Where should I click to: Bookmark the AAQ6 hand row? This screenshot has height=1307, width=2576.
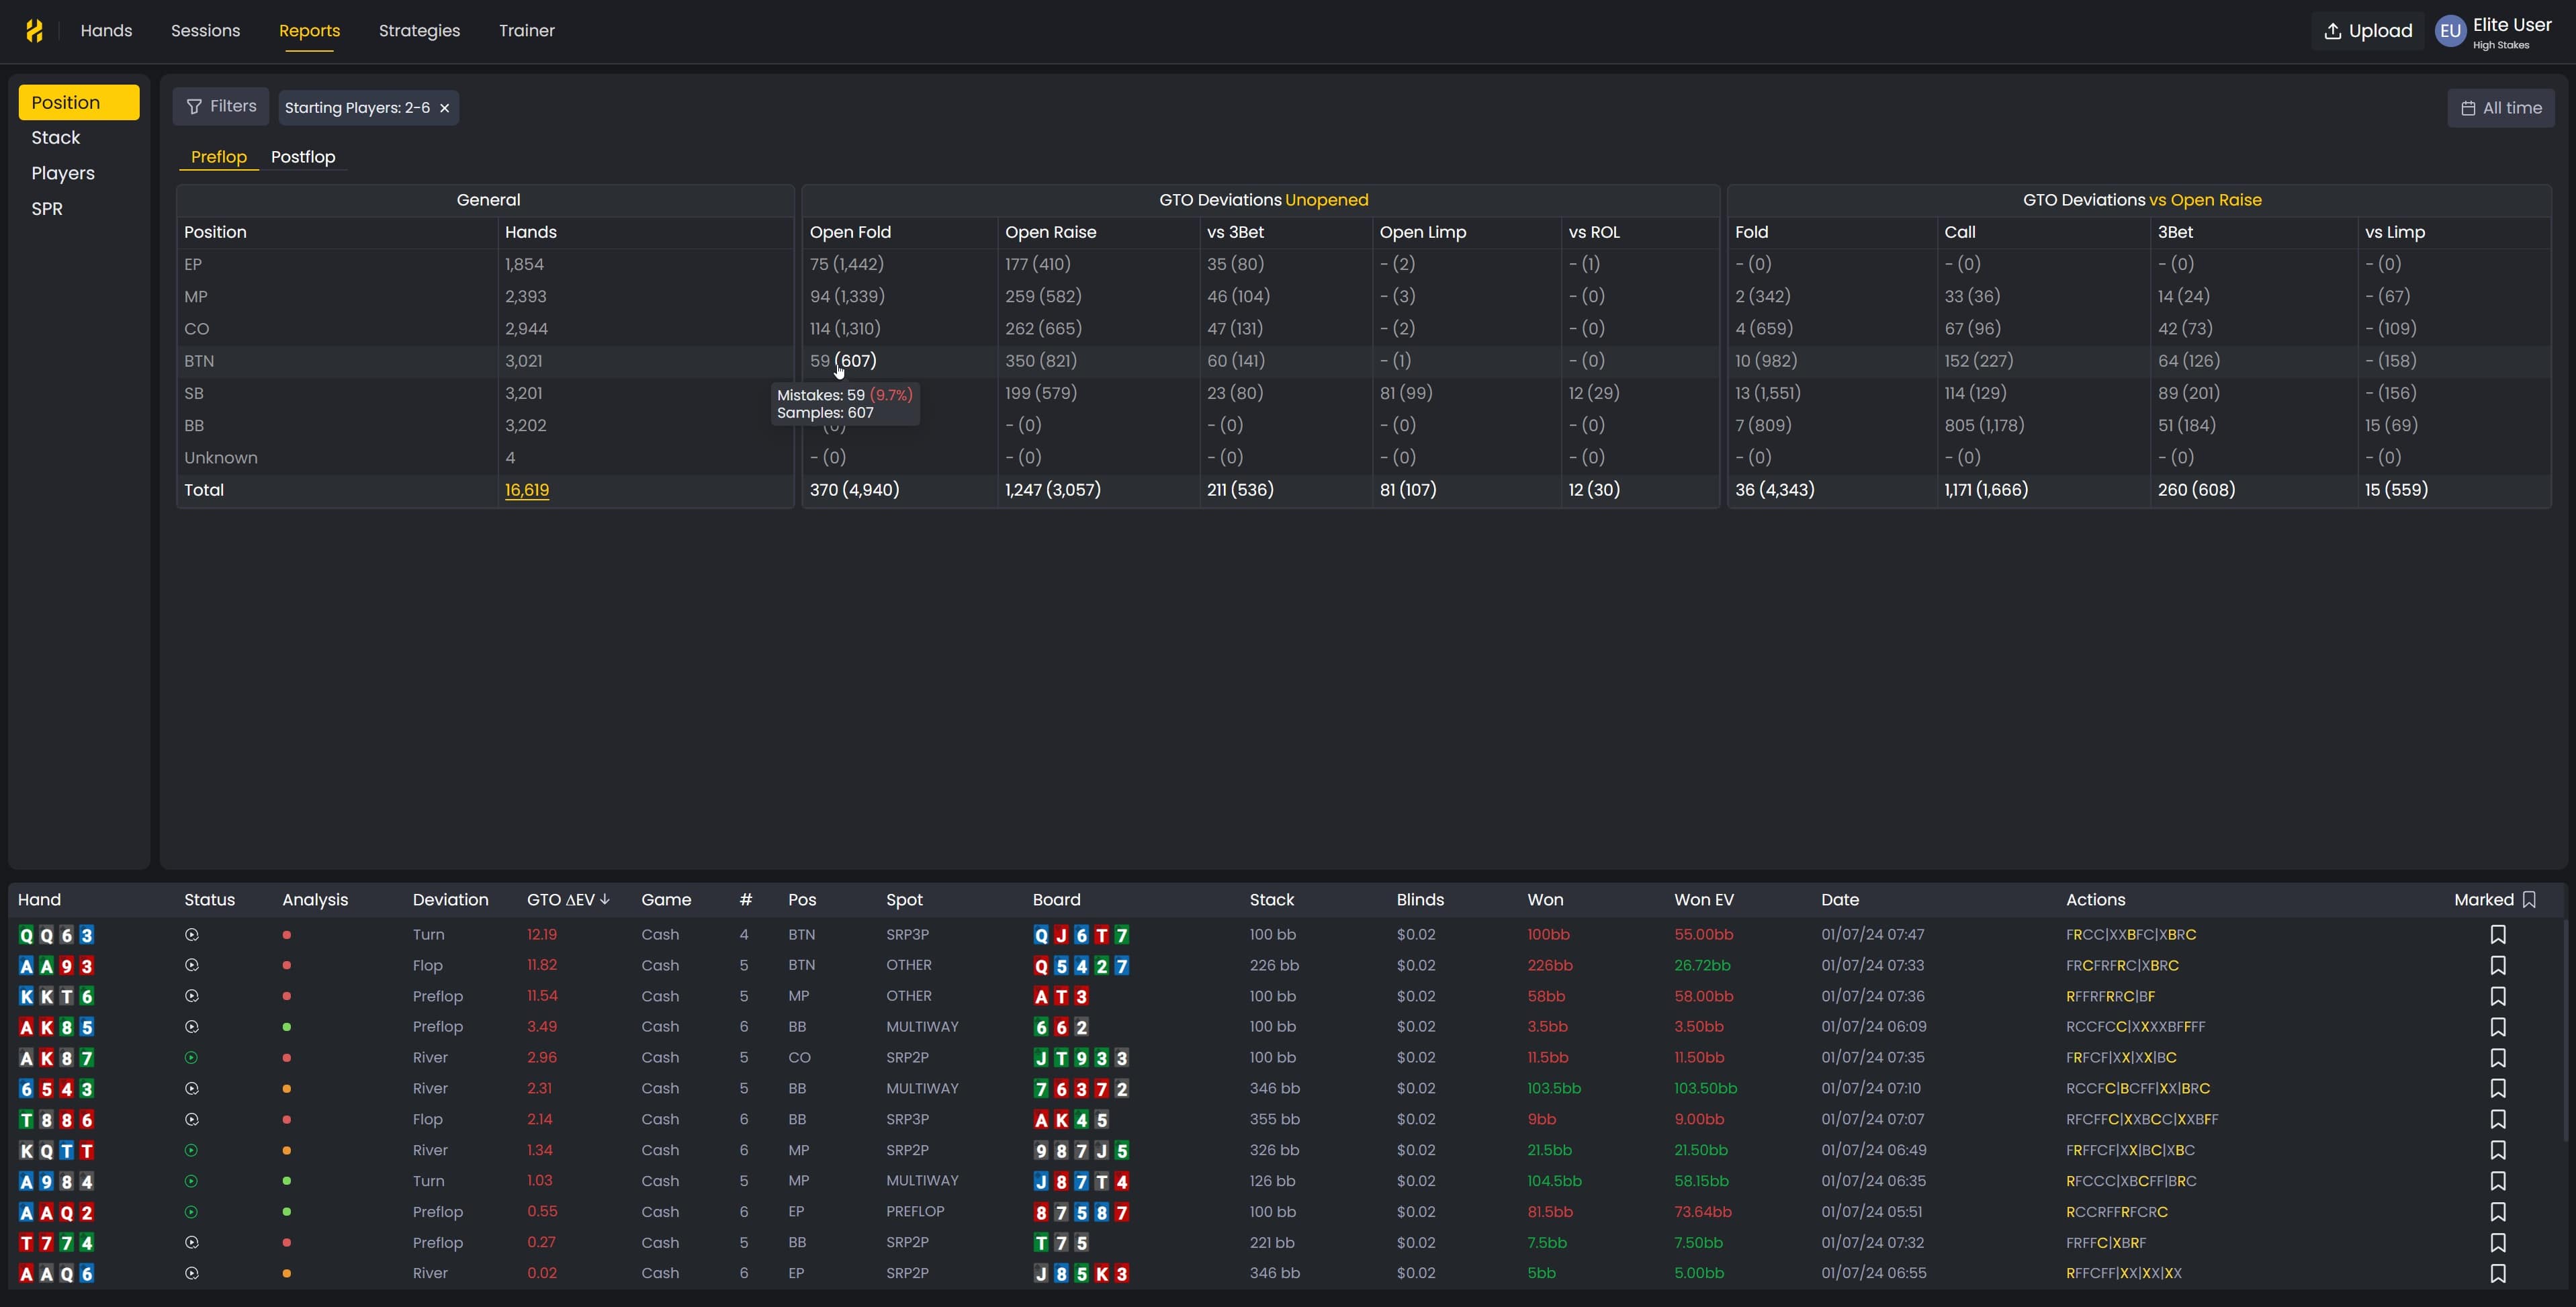pos(2497,1274)
